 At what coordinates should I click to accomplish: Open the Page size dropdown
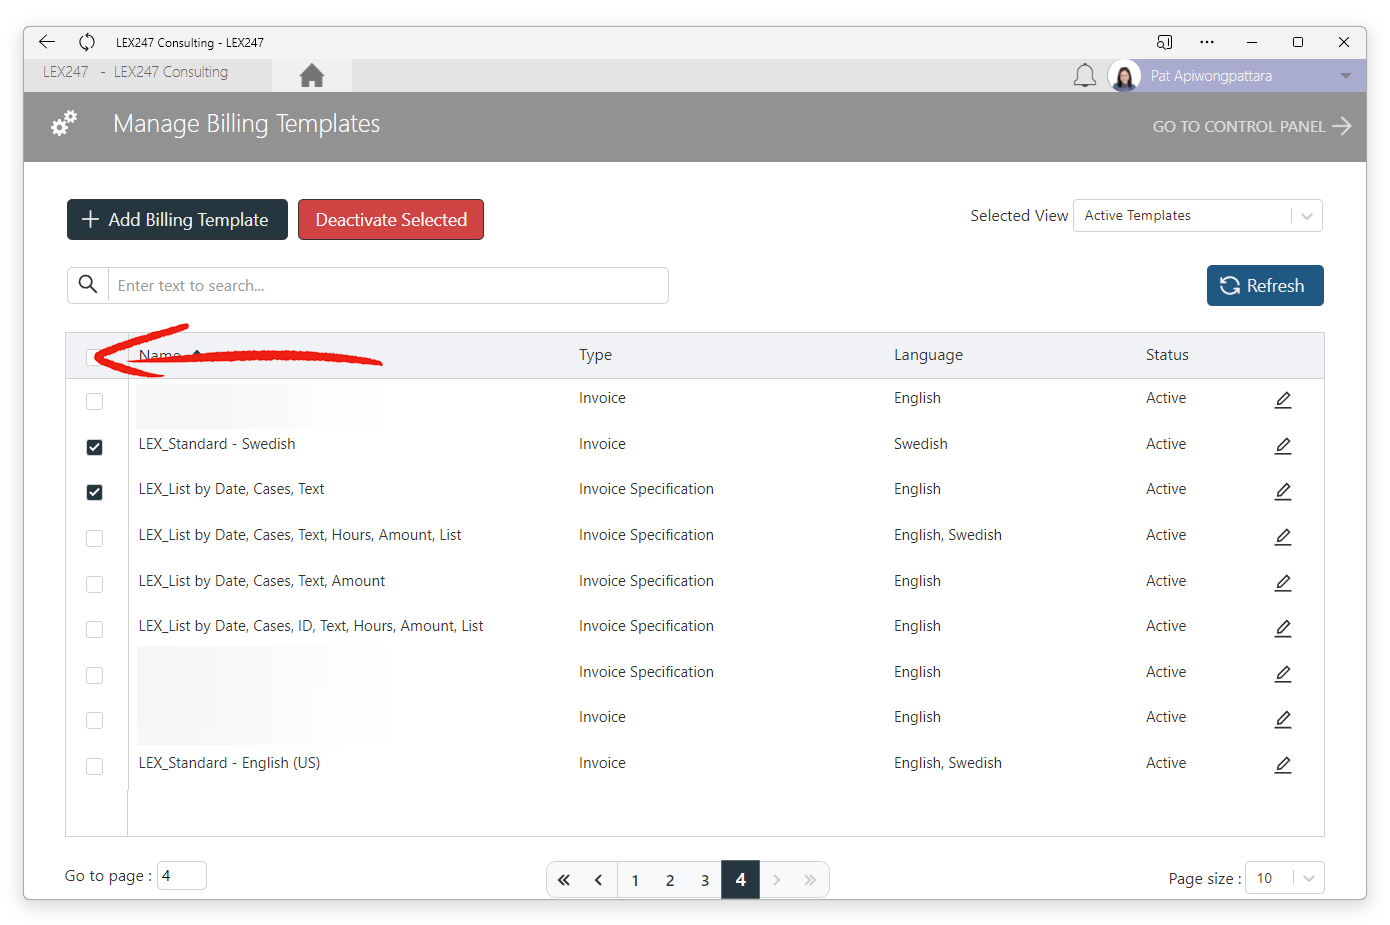[x=1285, y=878]
